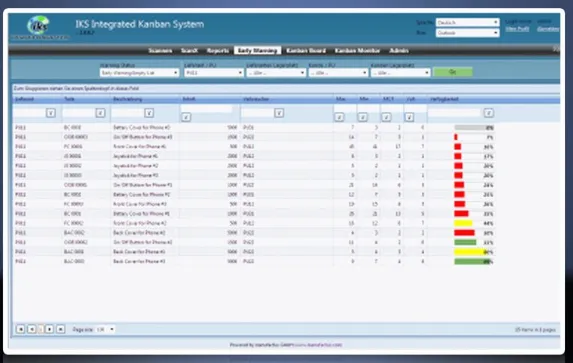The width and height of the screenshot is (573, 363).
Task: Open the Page size dropdown in the pager
Action: coord(105,329)
